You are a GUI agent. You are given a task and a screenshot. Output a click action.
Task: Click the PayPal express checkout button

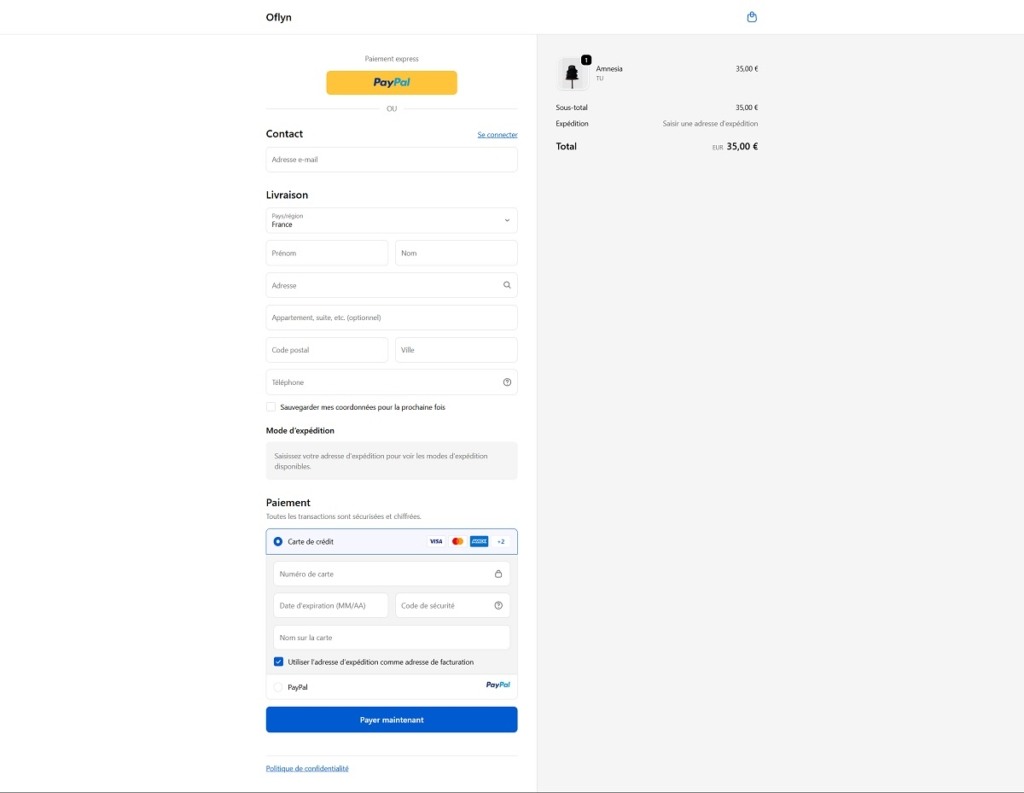coord(391,83)
